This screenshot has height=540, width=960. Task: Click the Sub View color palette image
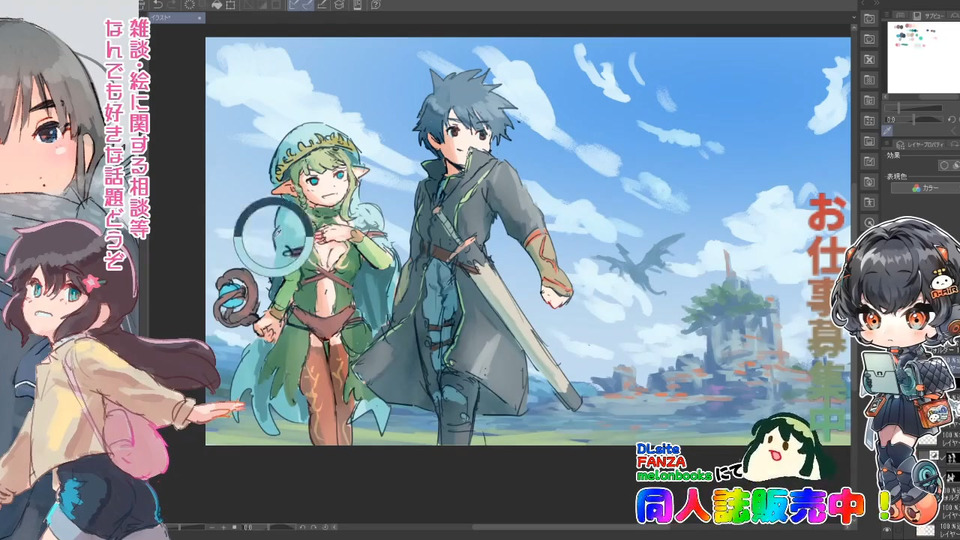coord(922,55)
